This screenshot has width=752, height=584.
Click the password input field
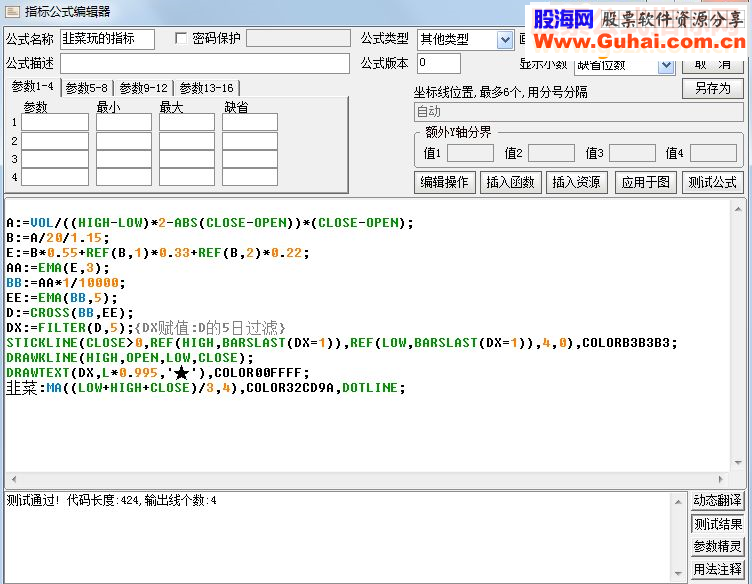(298, 38)
